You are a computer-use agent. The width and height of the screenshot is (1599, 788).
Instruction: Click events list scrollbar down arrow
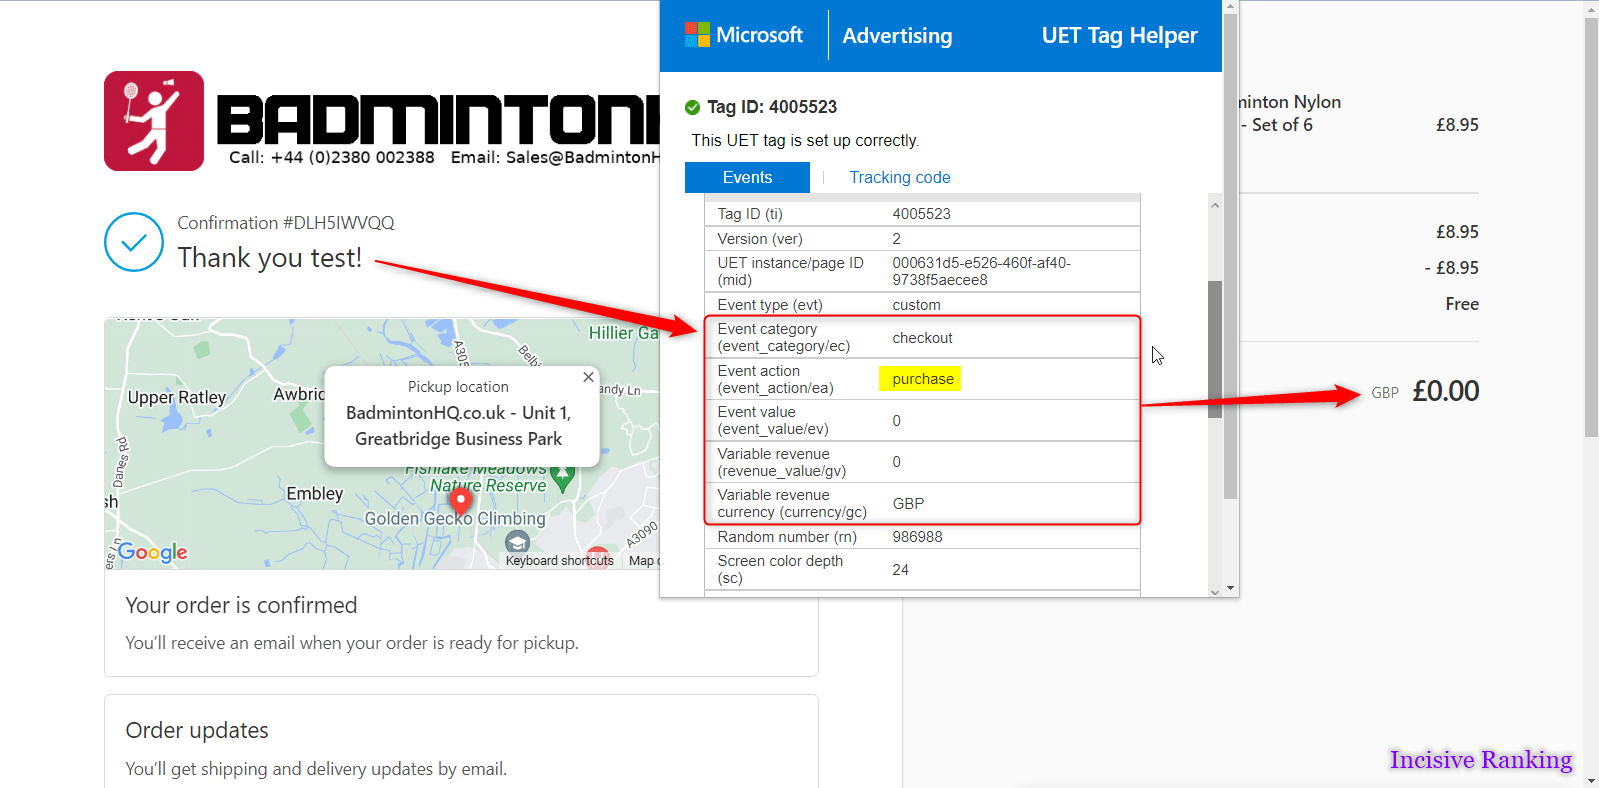(1215, 591)
